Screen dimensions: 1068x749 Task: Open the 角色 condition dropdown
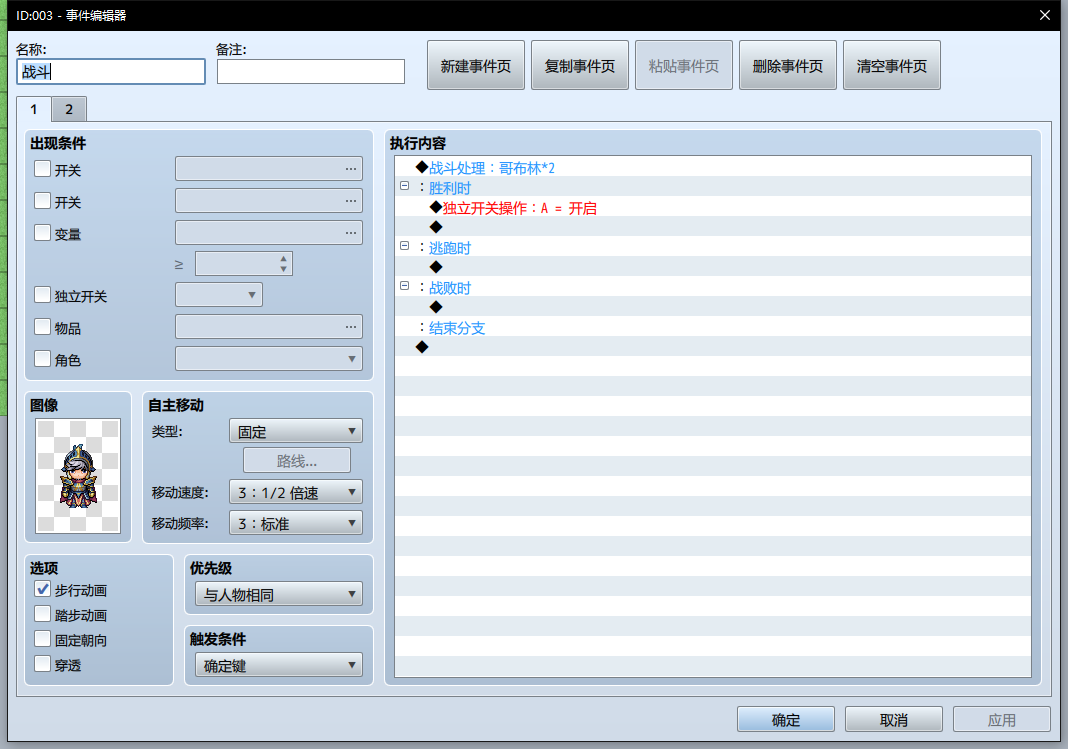[x=268, y=359]
